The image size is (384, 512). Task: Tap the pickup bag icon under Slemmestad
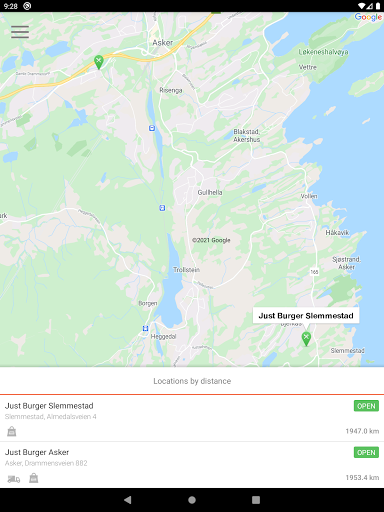coord(12,431)
